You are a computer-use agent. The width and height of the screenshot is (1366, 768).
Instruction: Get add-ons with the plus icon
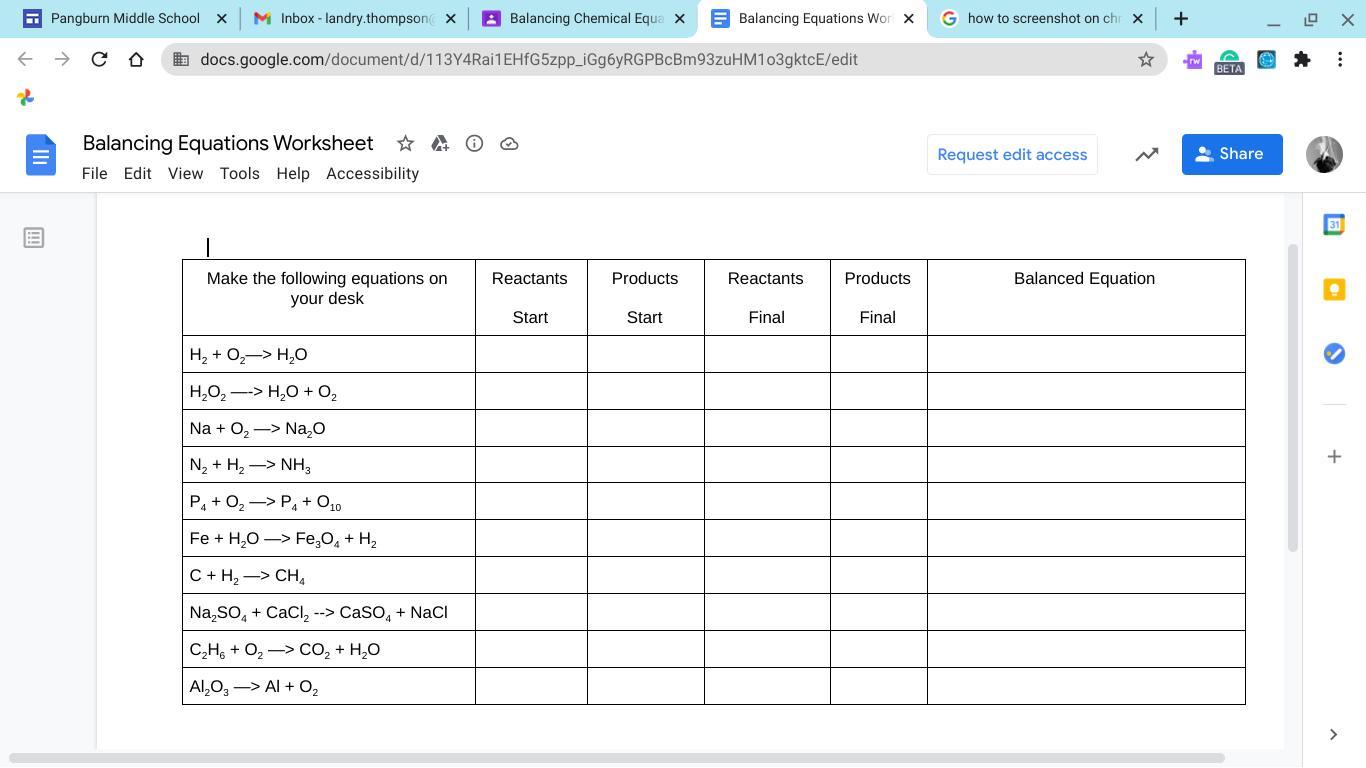pos(1333,457)
